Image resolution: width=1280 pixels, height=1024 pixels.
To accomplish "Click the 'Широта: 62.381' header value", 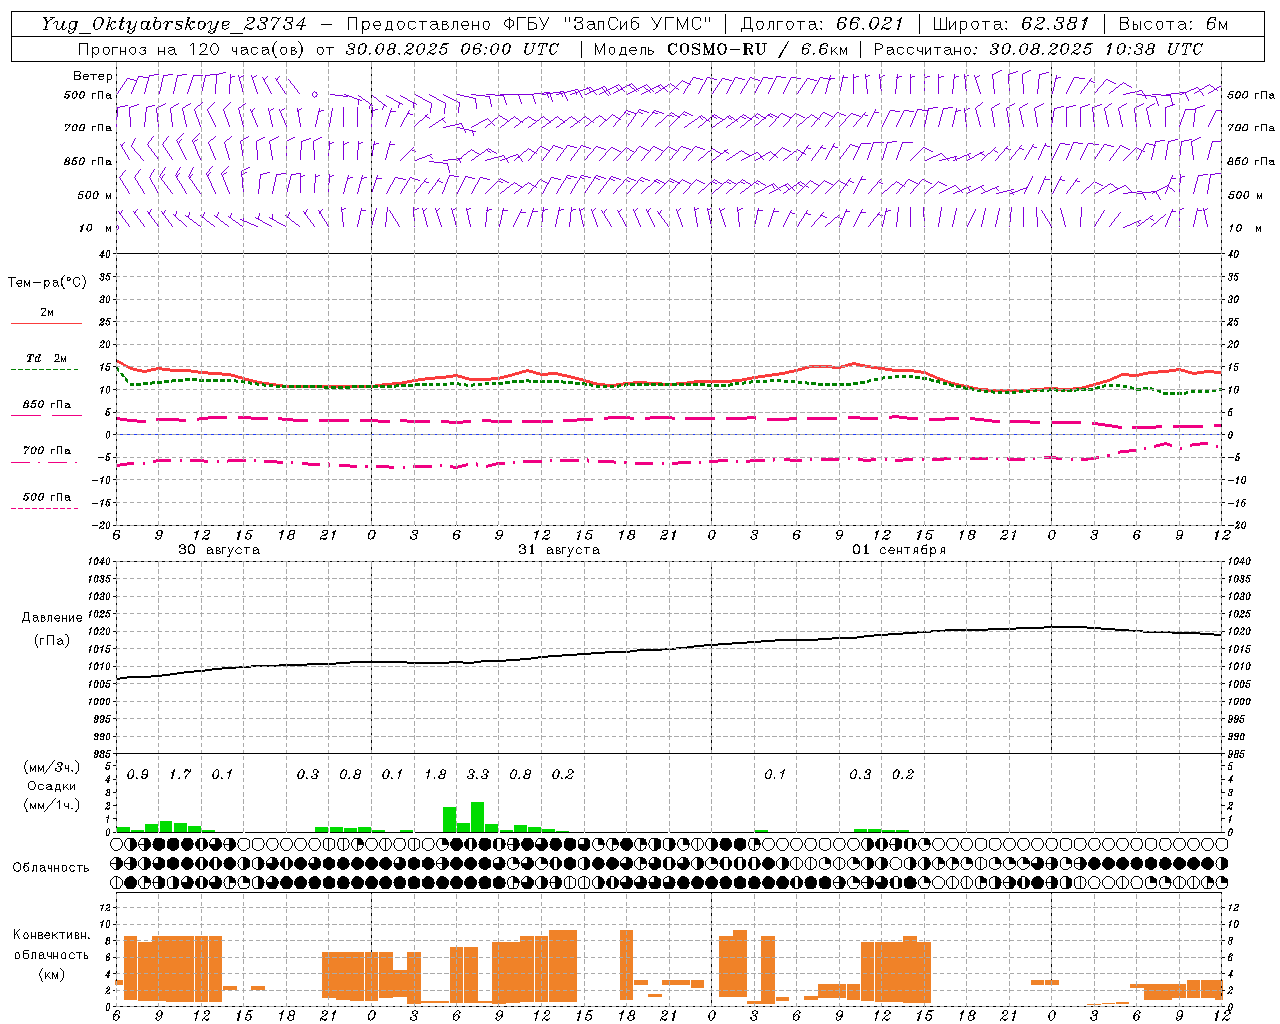I will 1011,24.
